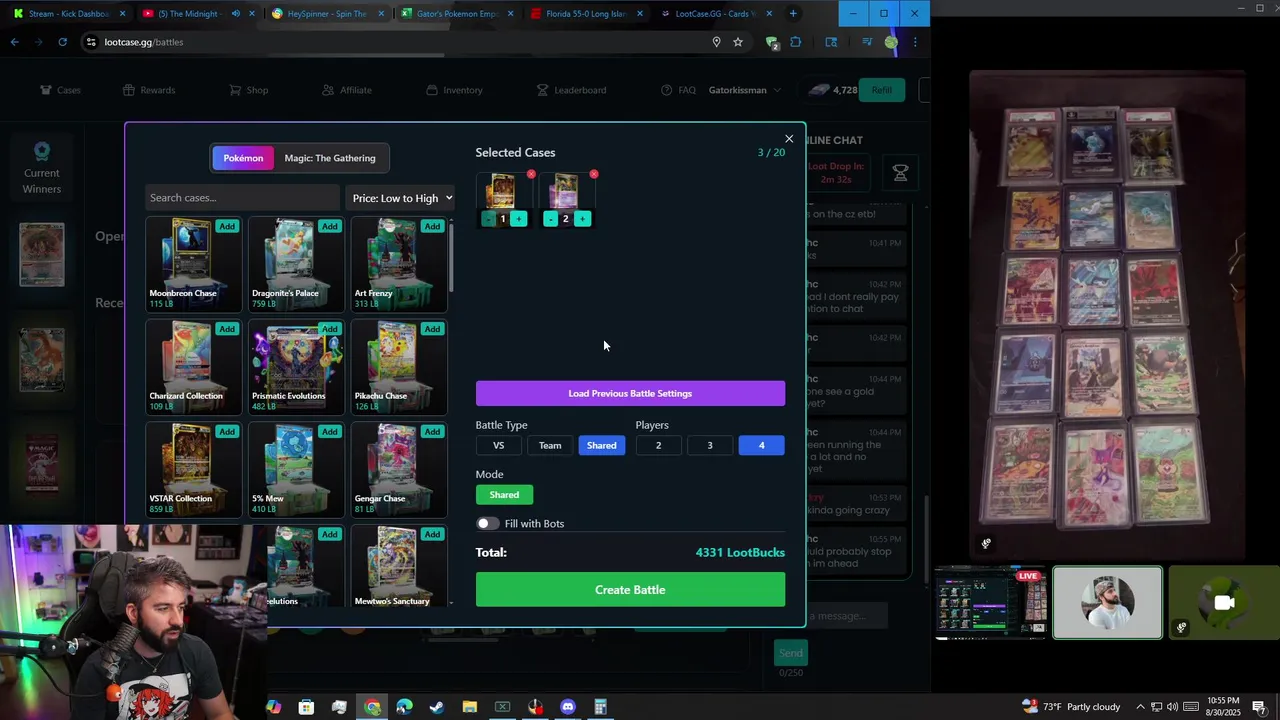Click the Search cases input field

click(242, 198)
